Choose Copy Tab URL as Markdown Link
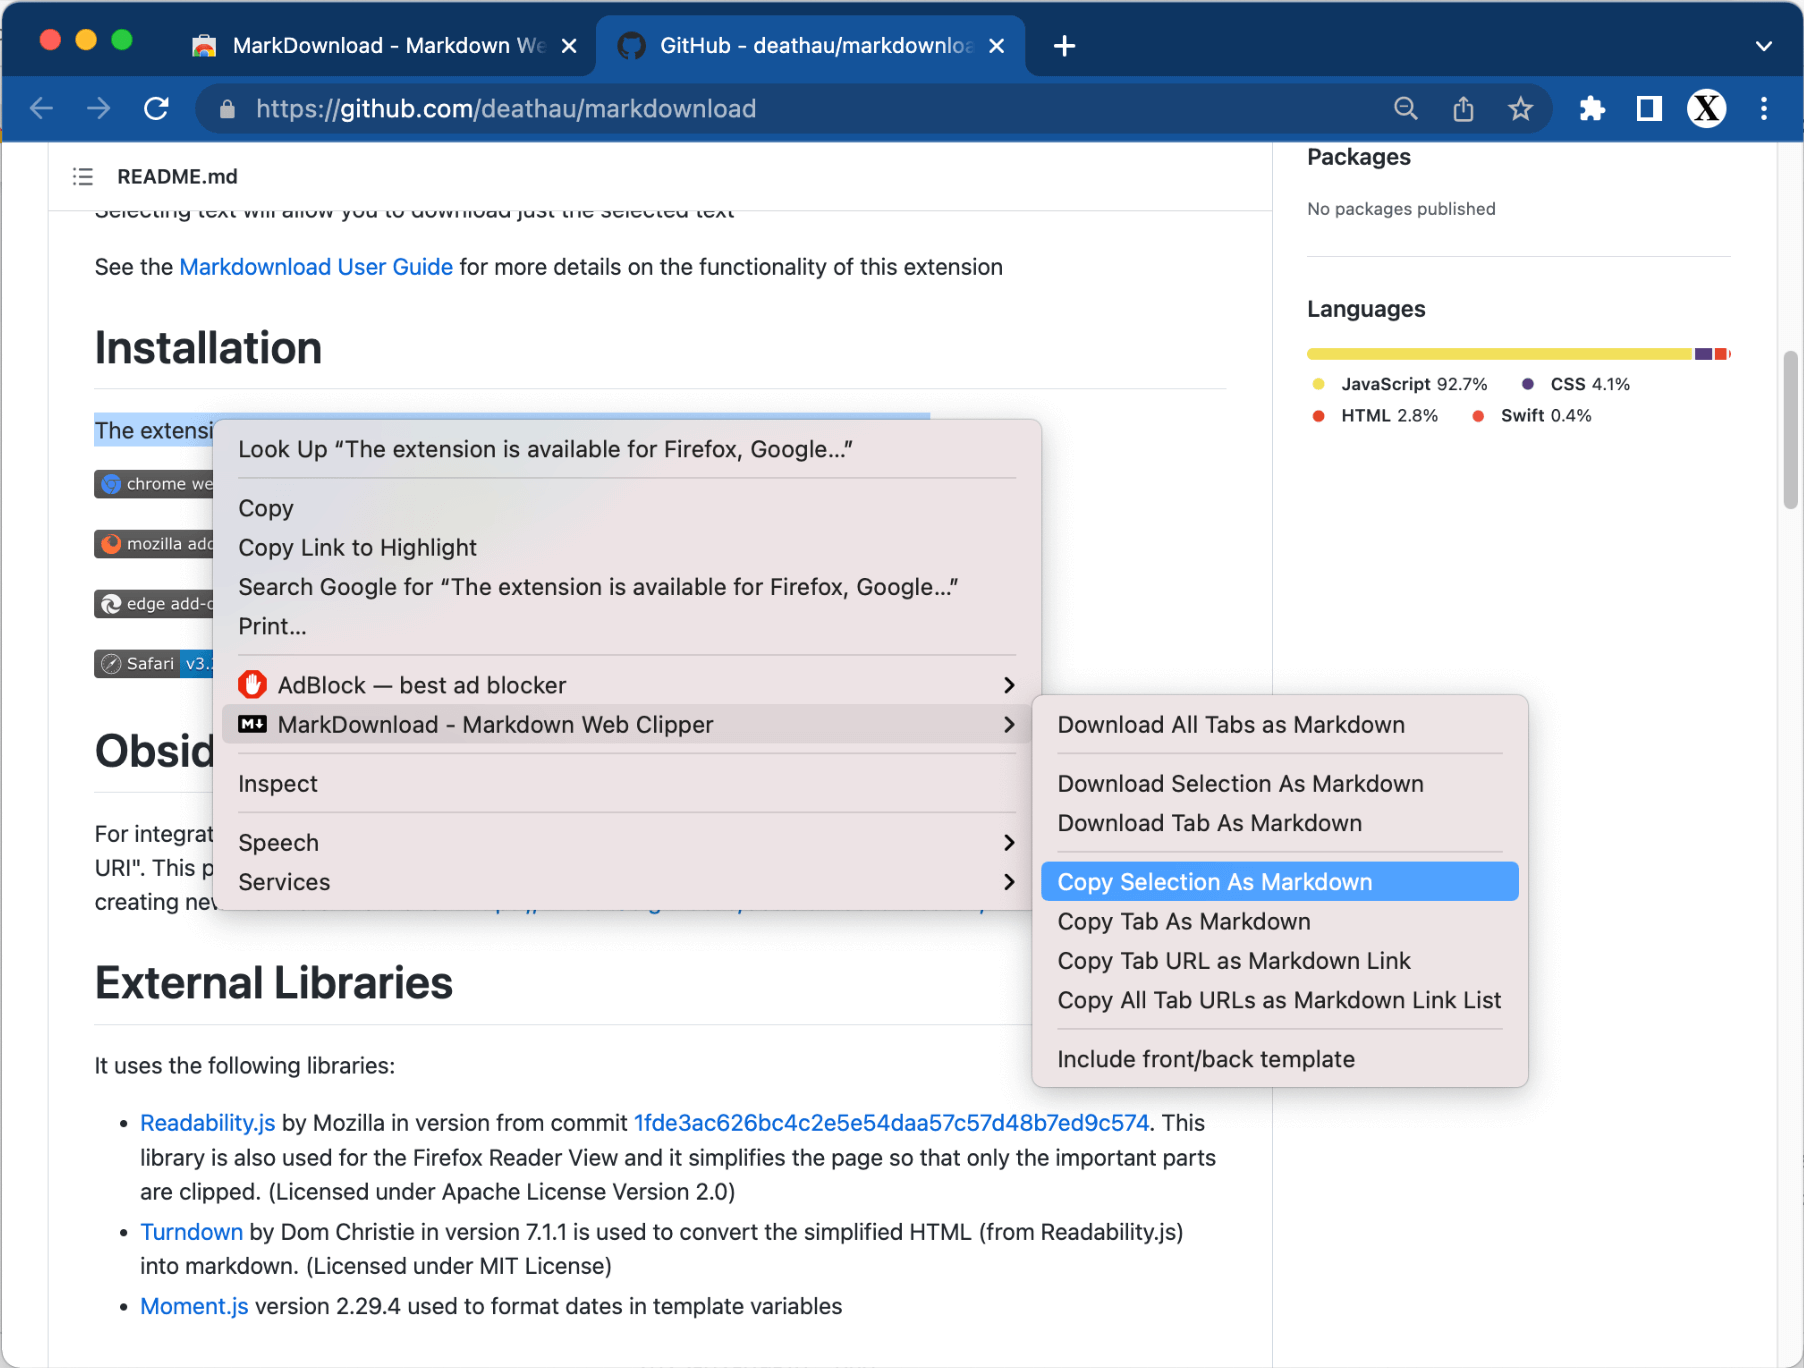This screenshot has height=1368, width=1804. coord(1279,961)
